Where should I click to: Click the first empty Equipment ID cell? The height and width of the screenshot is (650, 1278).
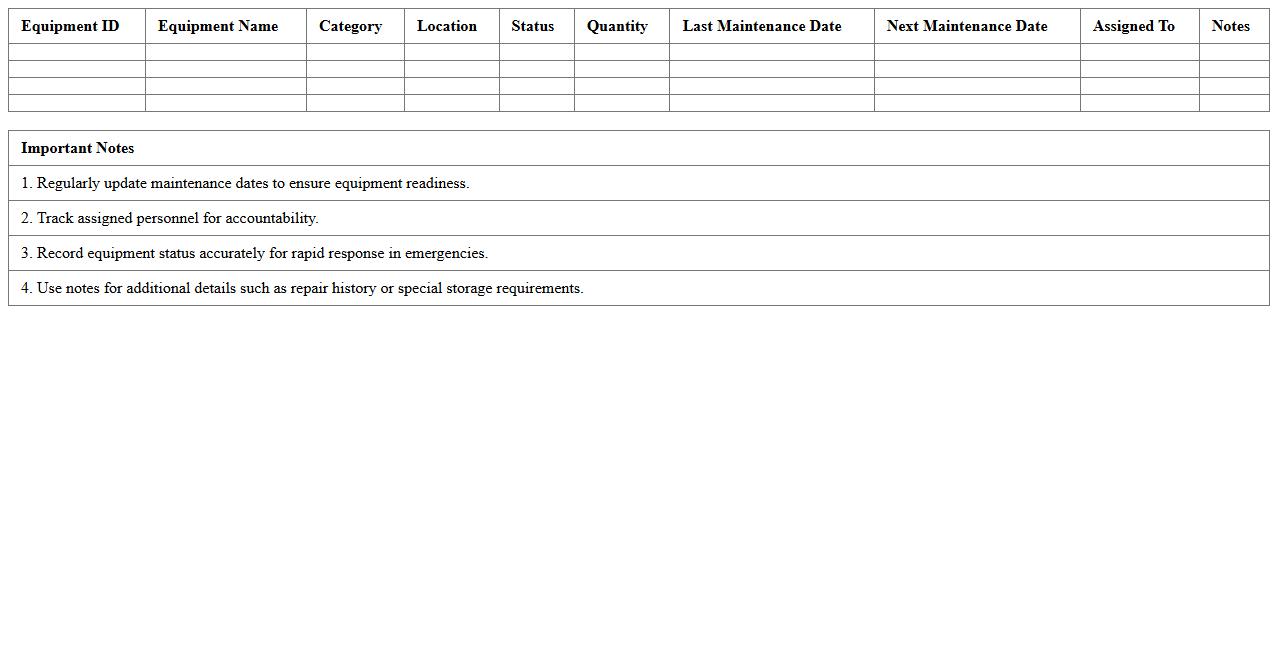point(75,52)
